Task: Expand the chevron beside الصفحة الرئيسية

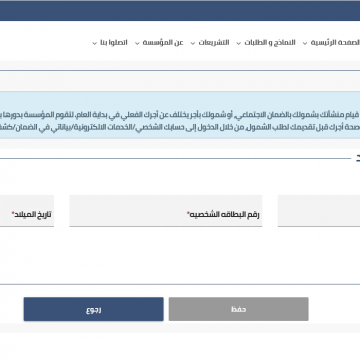Action: point(305,43)
